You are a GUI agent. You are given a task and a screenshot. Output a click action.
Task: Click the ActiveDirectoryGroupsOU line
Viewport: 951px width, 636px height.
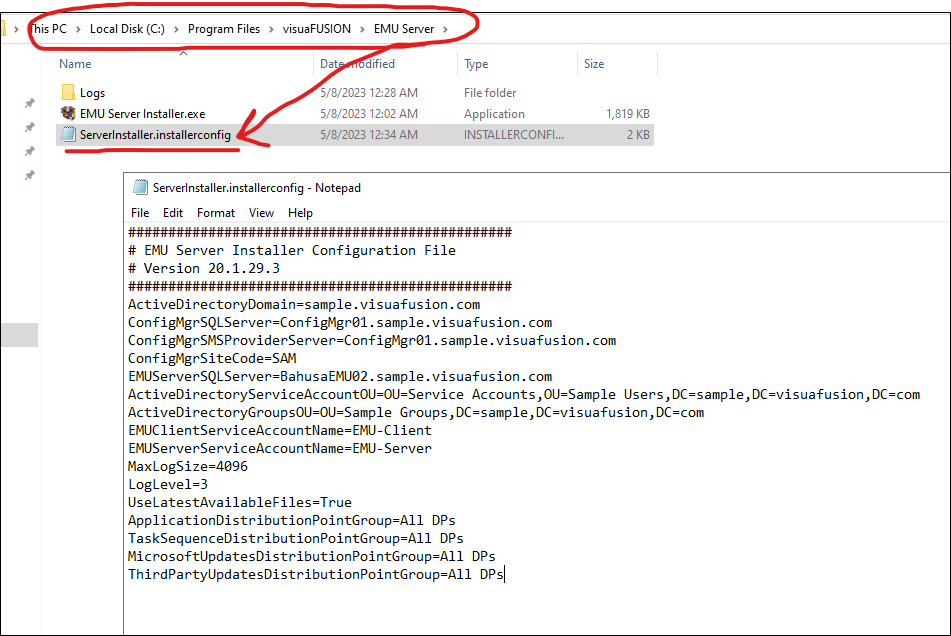pyautogui.click(x=416, y=412)
